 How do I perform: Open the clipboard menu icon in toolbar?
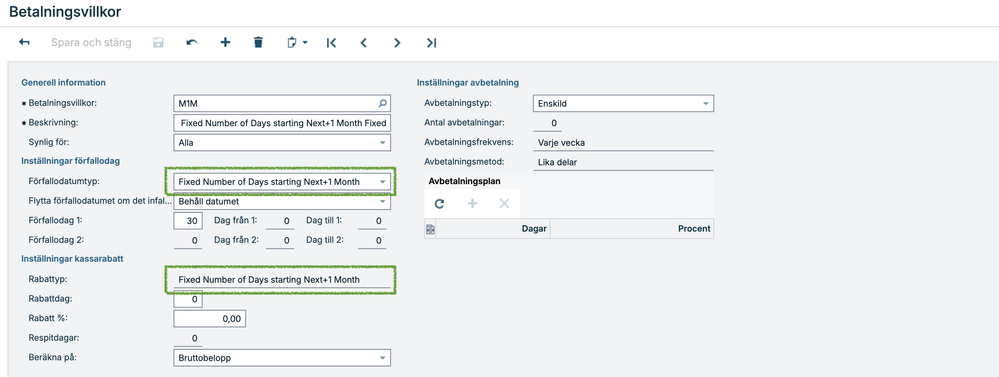(296, 43)
